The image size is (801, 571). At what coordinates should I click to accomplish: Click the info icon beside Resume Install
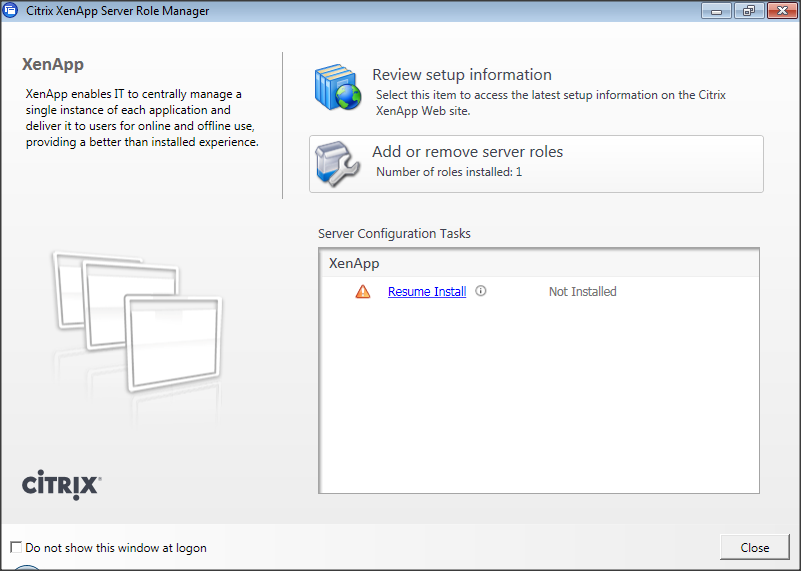click(481, 292)
